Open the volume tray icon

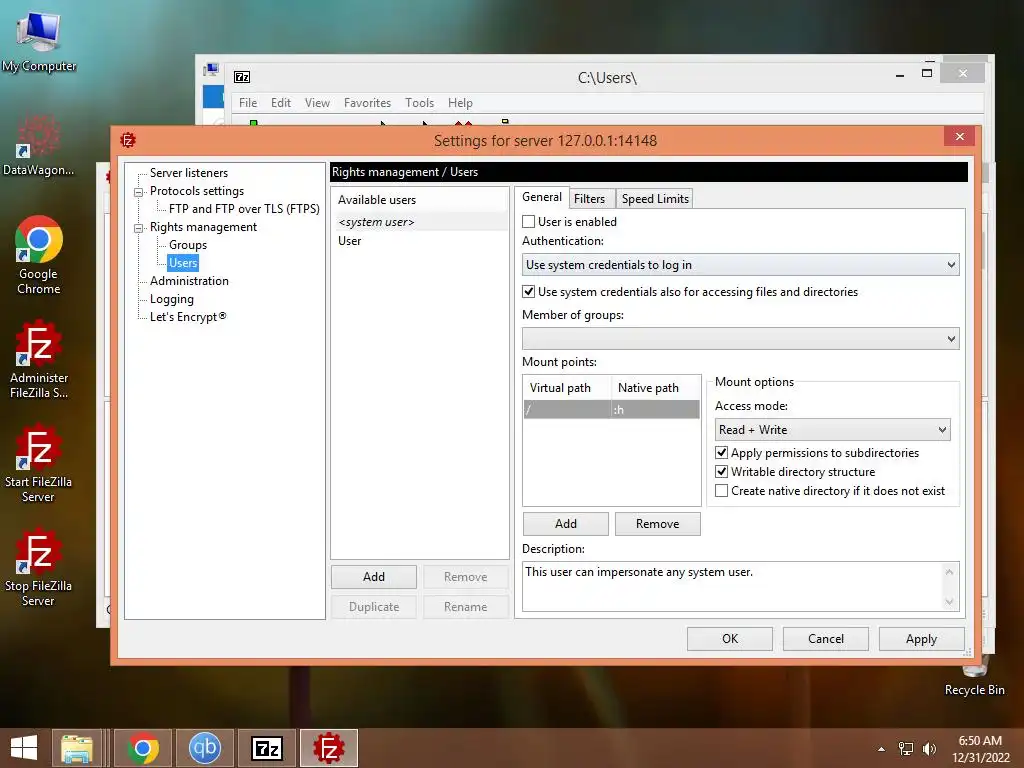pyautogui.click(x=929, y=749)
